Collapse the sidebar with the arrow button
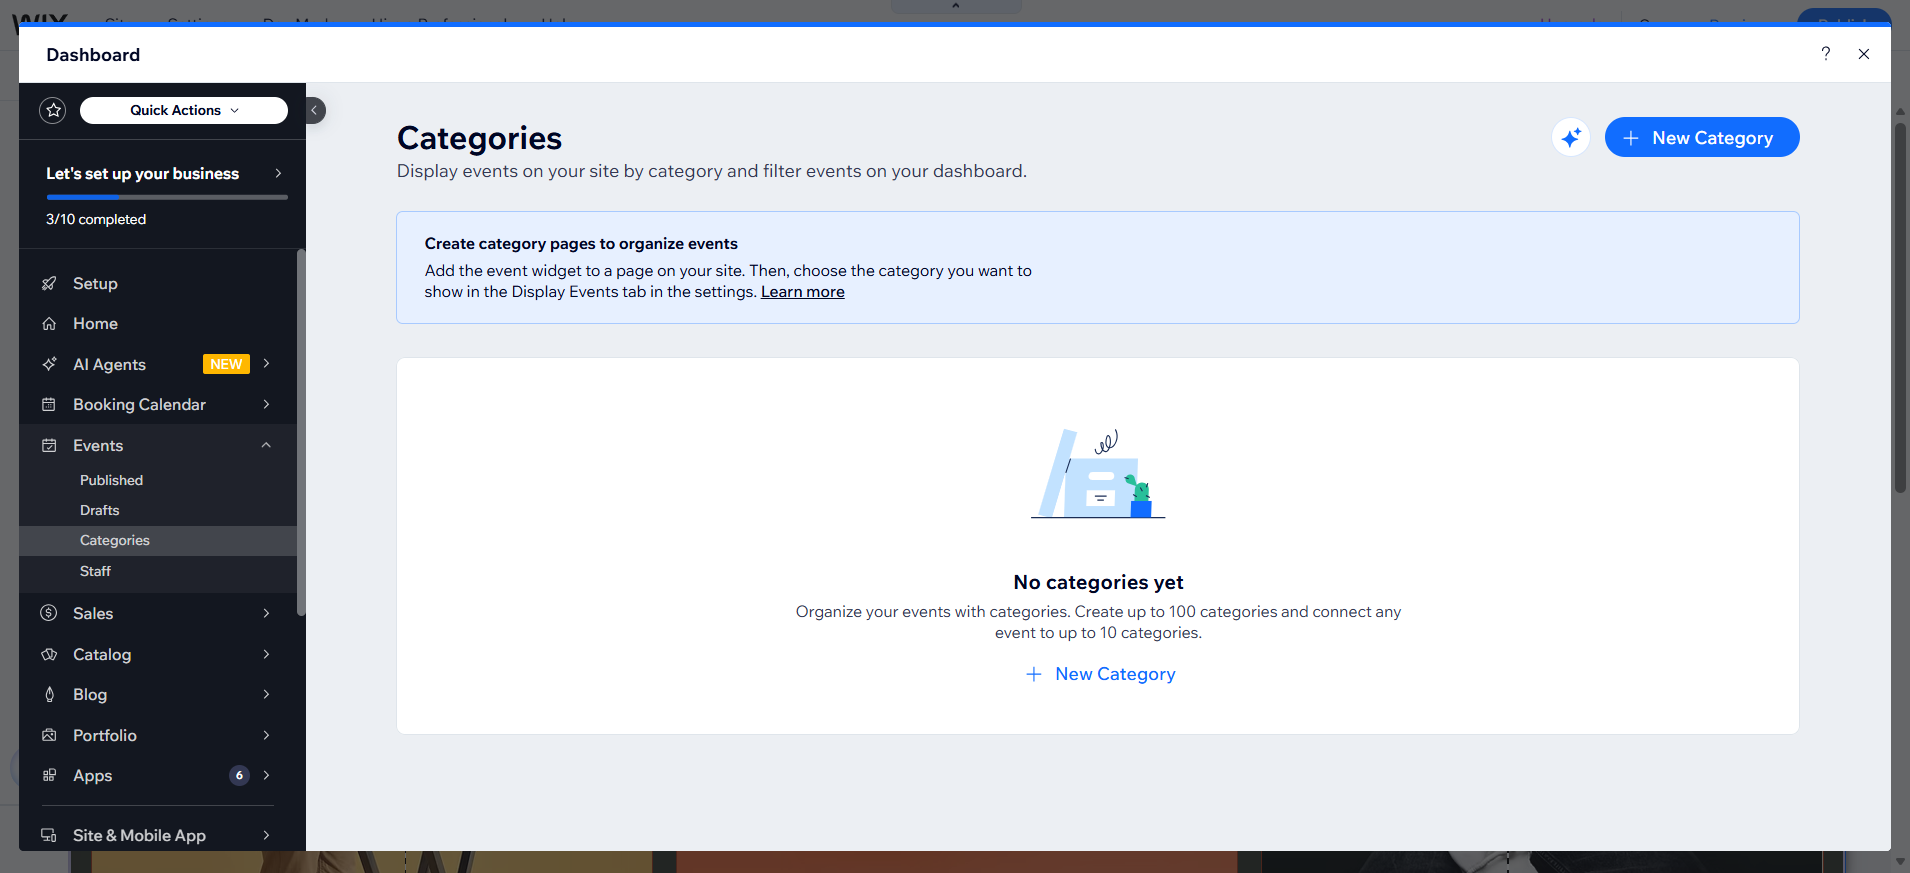 coord(314,110)
